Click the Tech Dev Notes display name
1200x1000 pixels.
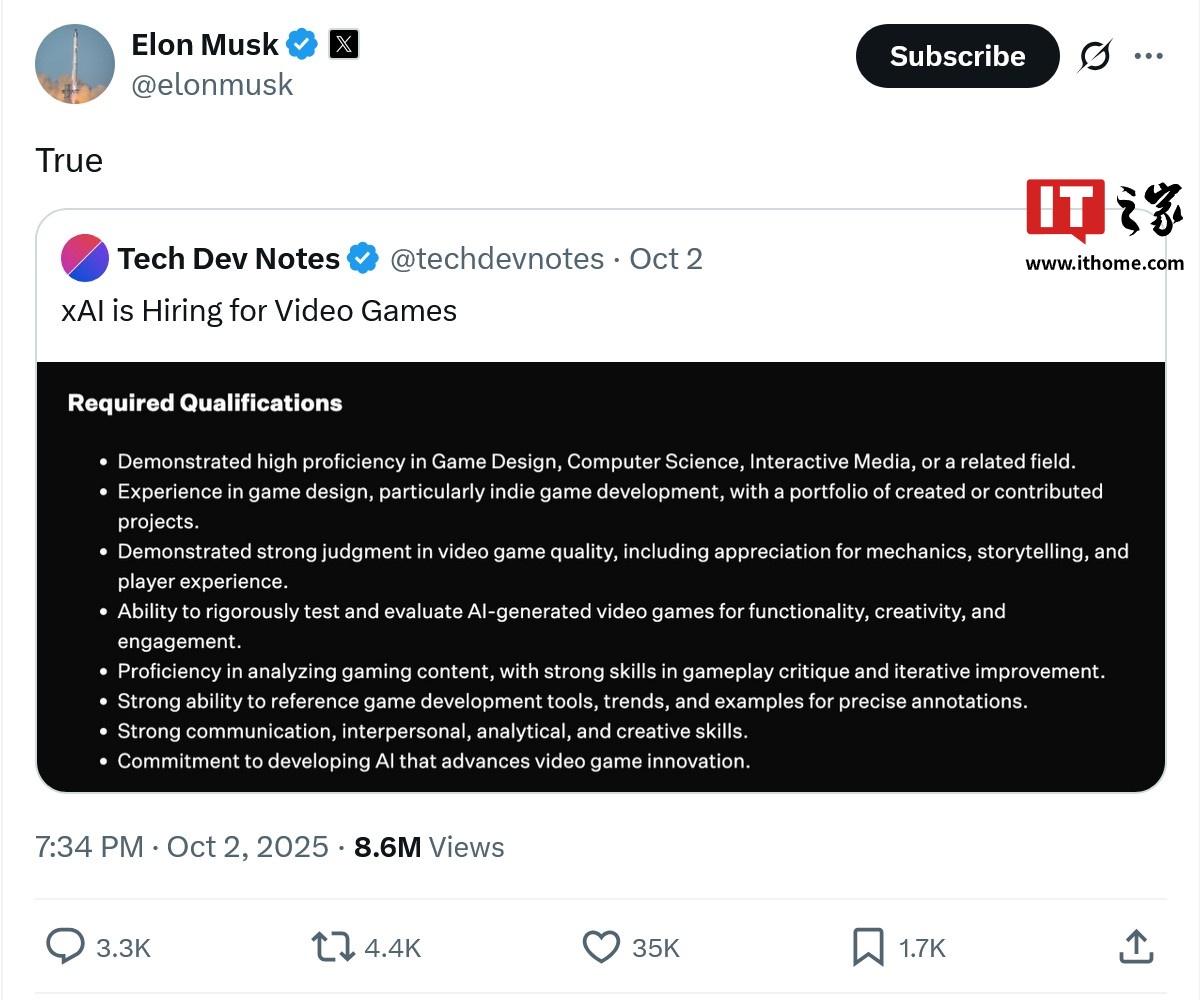click(x=229, y=259)
